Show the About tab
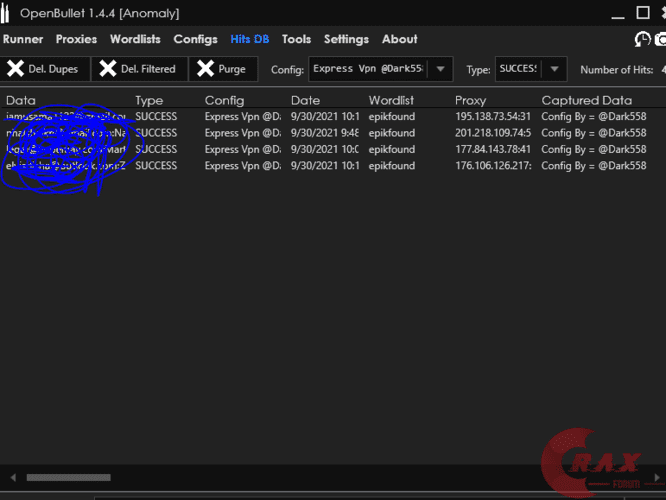Viewport: 666px width, 500px height. coord(400,39)
